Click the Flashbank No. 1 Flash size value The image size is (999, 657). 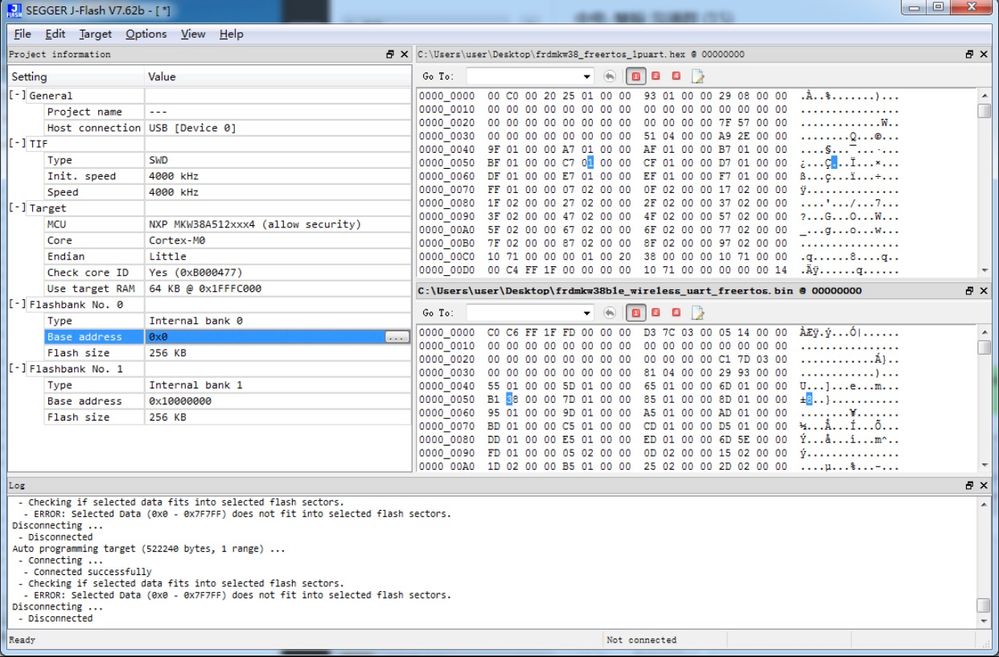pyautogui.click(x=168, y=417)
